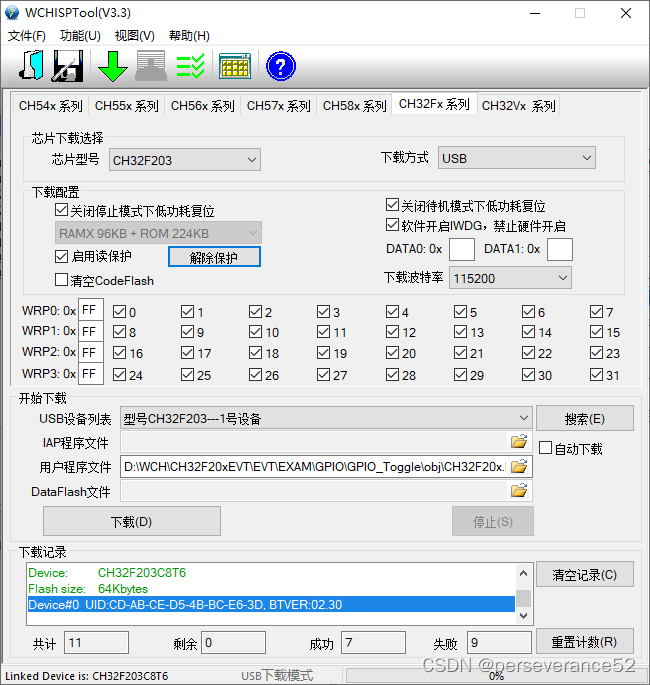Click the open file toolbar icon
Viewport: 650px width, 685px height.
(31, 66)
